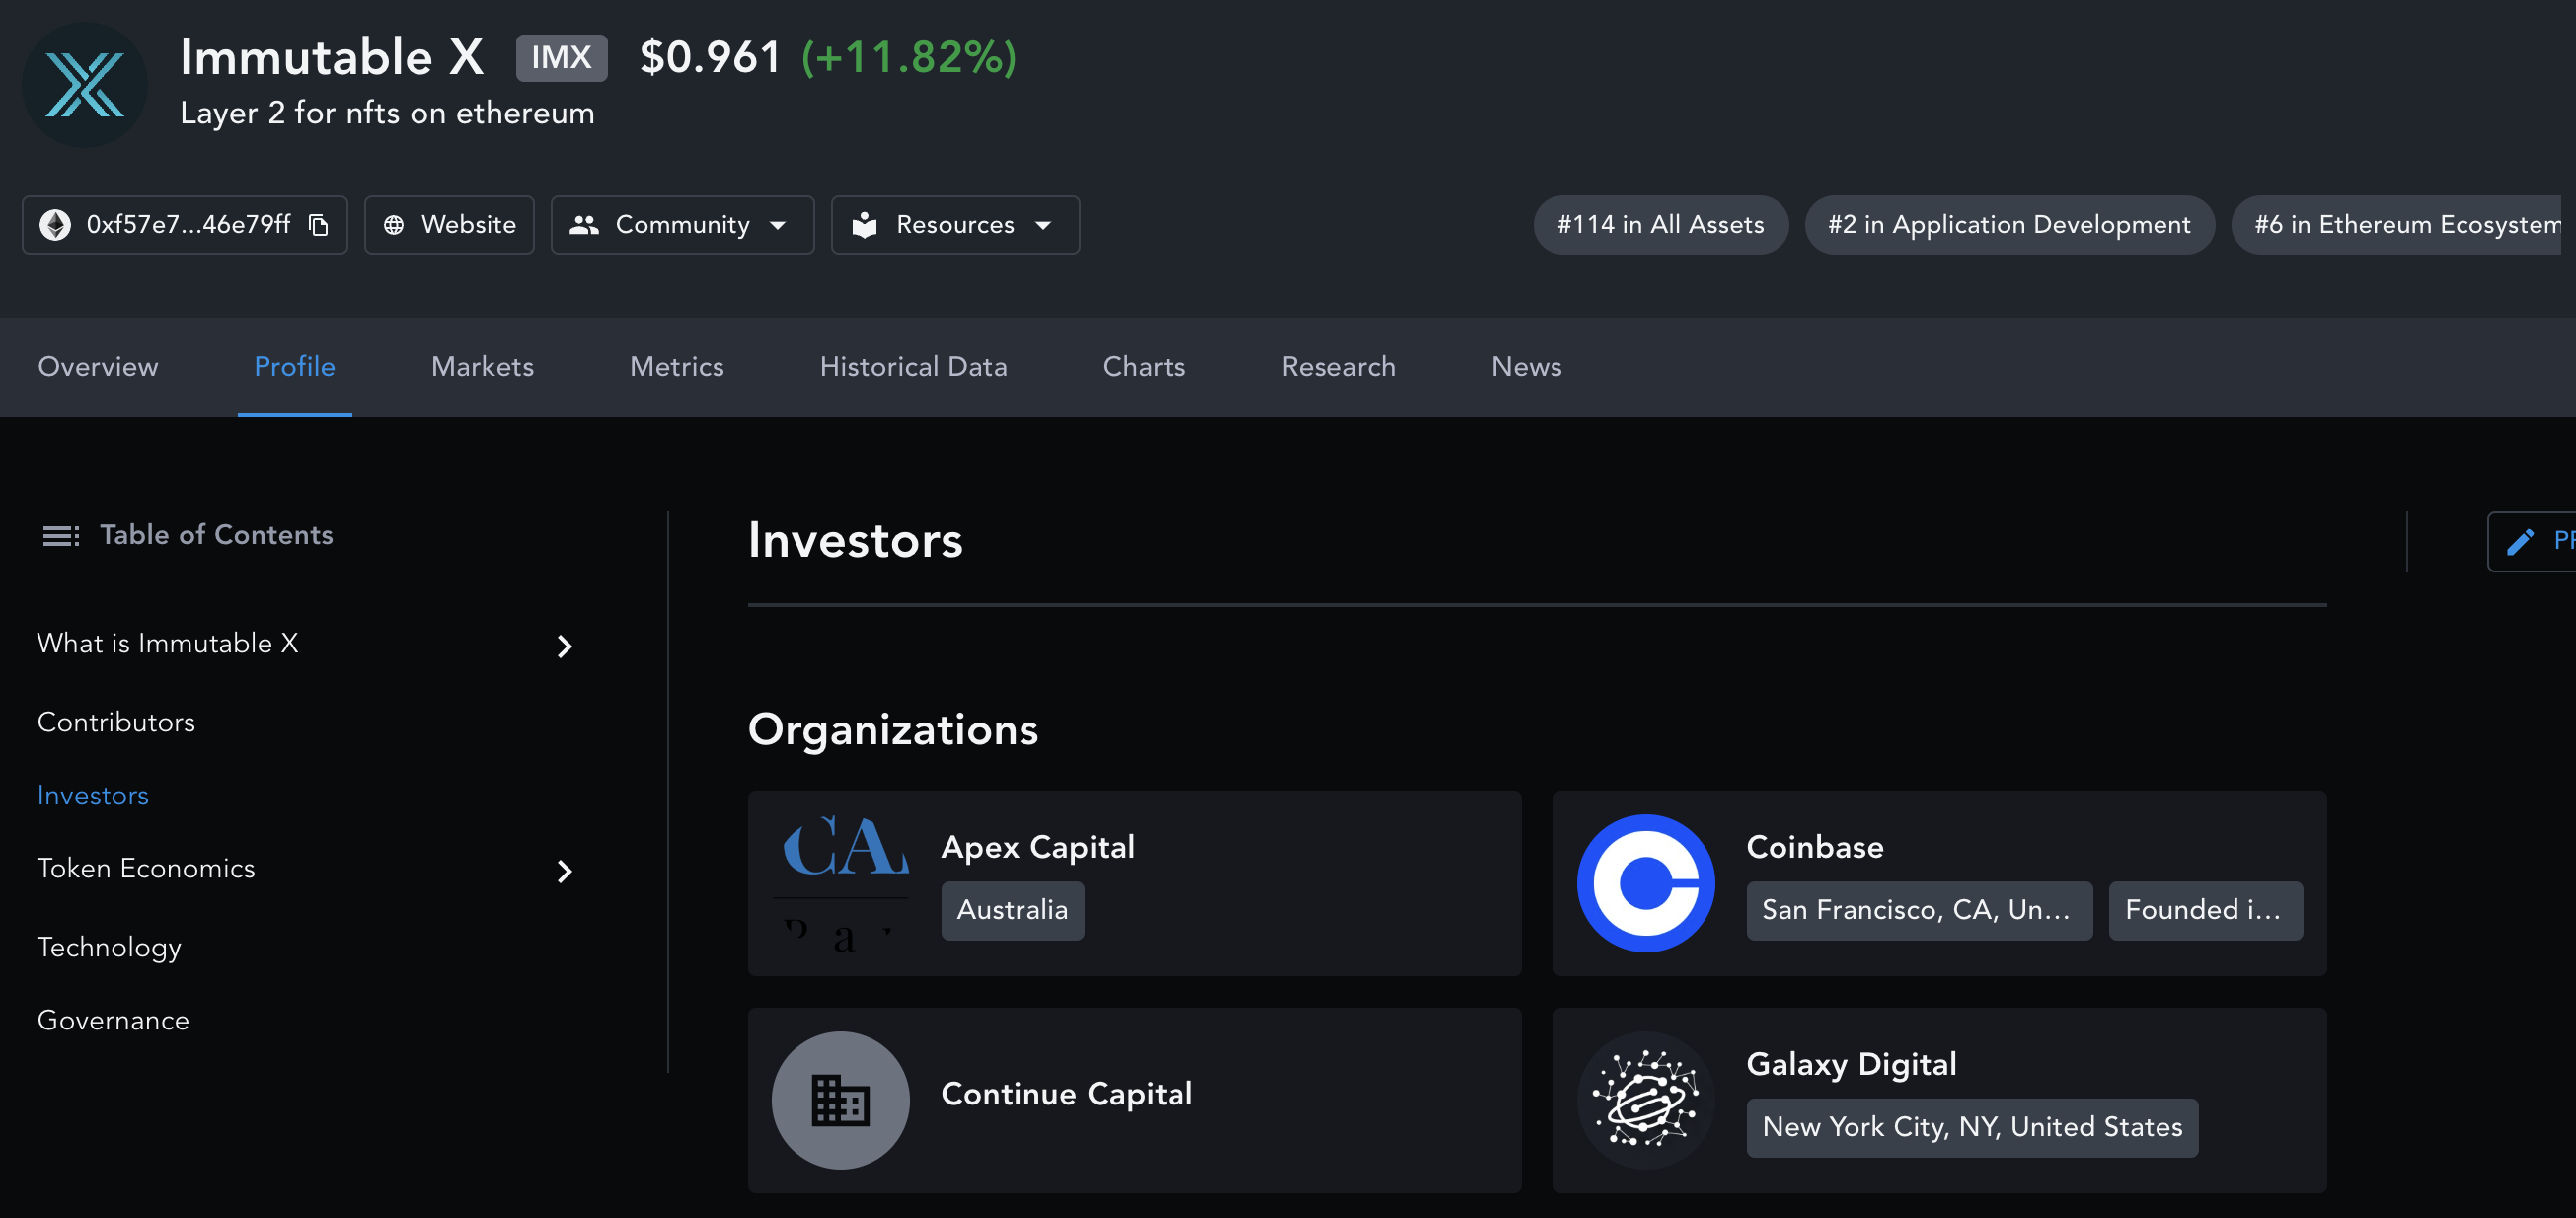Click the Ethereum icon beside the contract address

point(55,225)
